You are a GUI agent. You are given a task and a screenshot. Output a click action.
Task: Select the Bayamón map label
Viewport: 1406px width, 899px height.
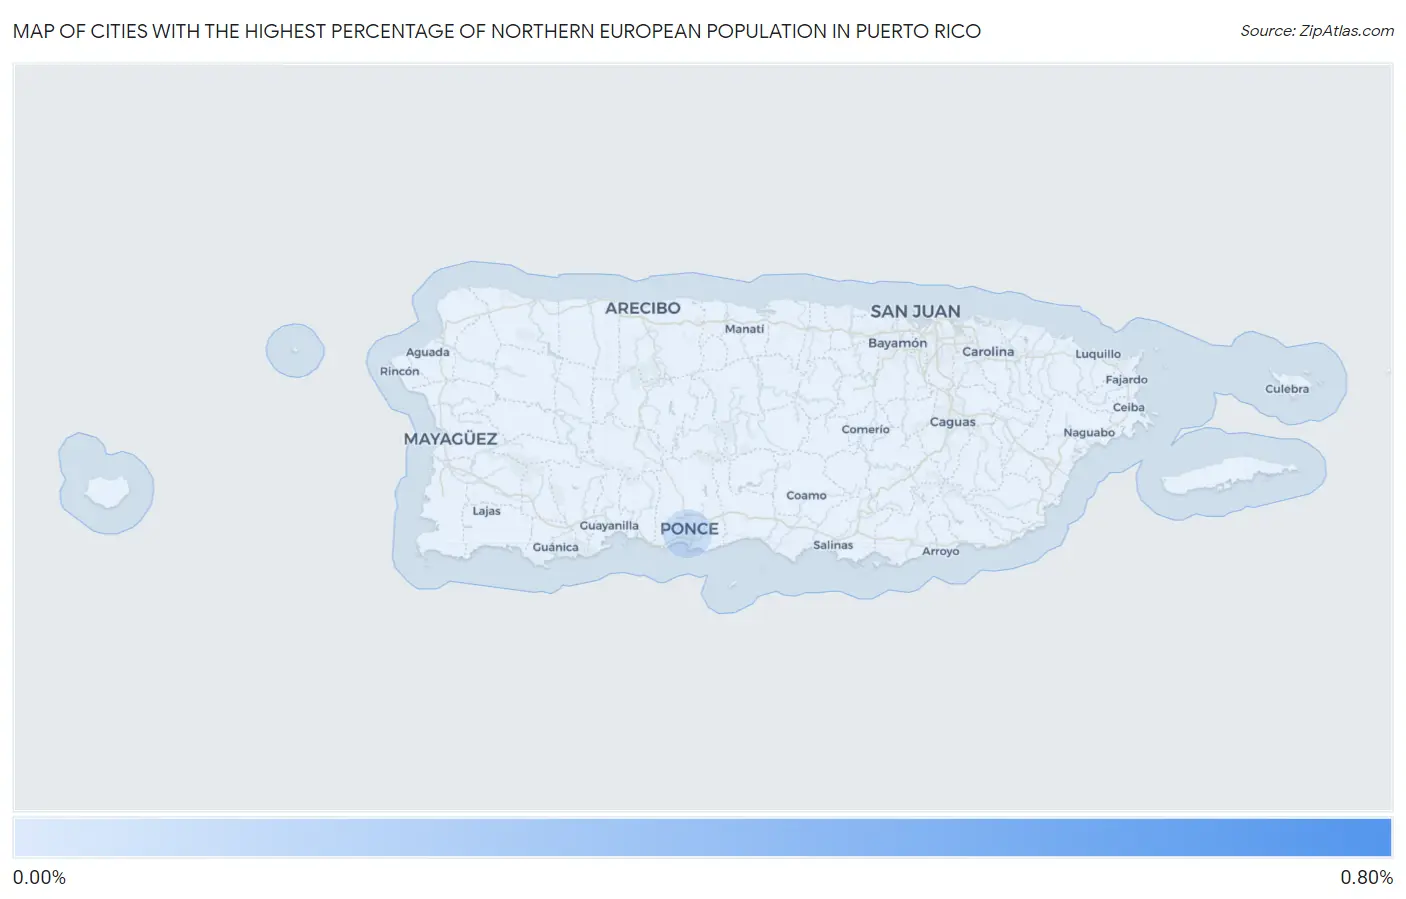[x=897, y=343]
